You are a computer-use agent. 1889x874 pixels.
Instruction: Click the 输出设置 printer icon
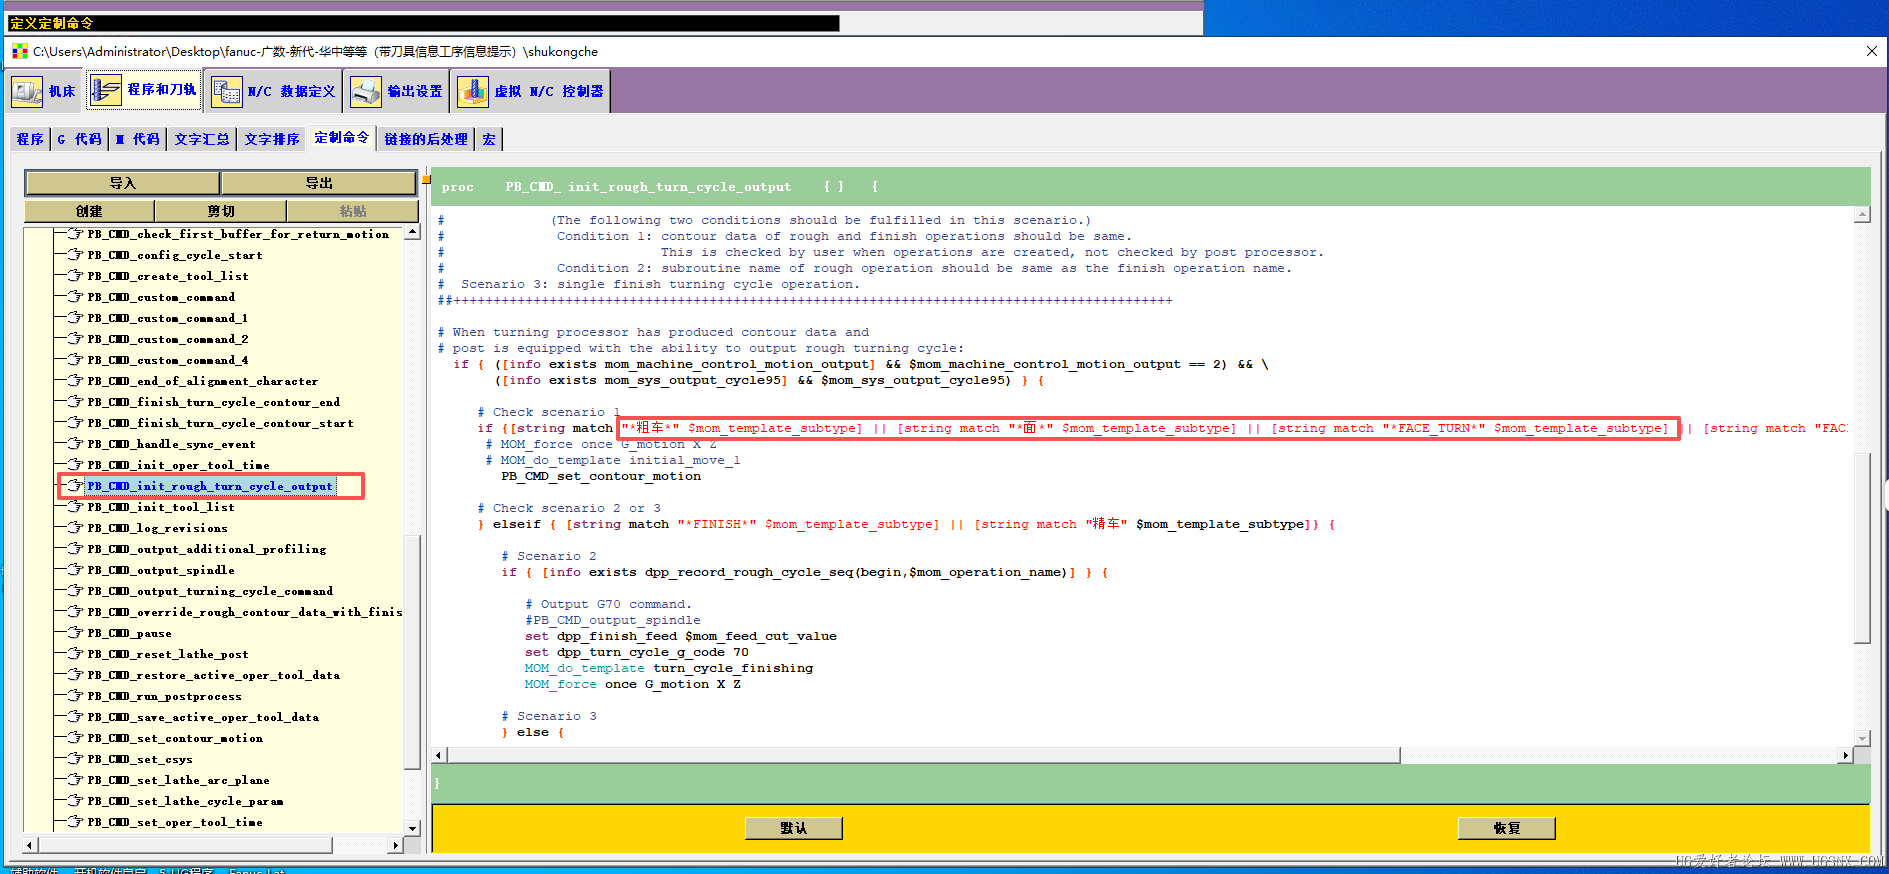click(x=366, y=91)
